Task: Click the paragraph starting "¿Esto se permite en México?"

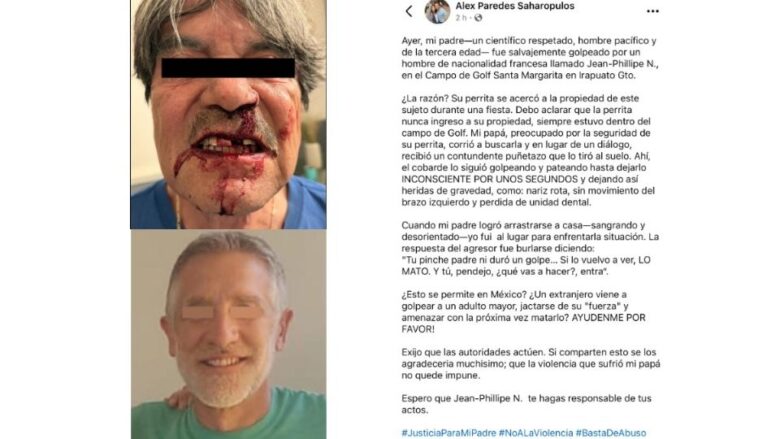Action: point(523,312)
